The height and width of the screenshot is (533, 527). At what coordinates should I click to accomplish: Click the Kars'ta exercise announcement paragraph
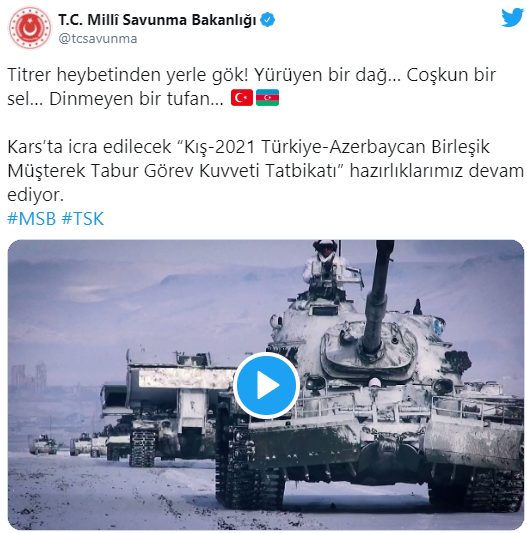(265, 171)
